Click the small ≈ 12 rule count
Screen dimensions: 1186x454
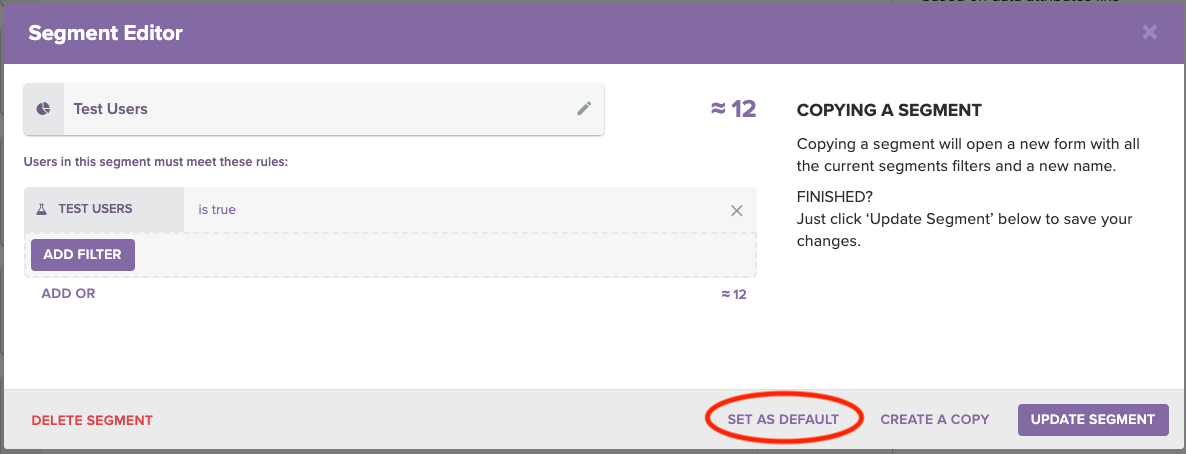734,294
